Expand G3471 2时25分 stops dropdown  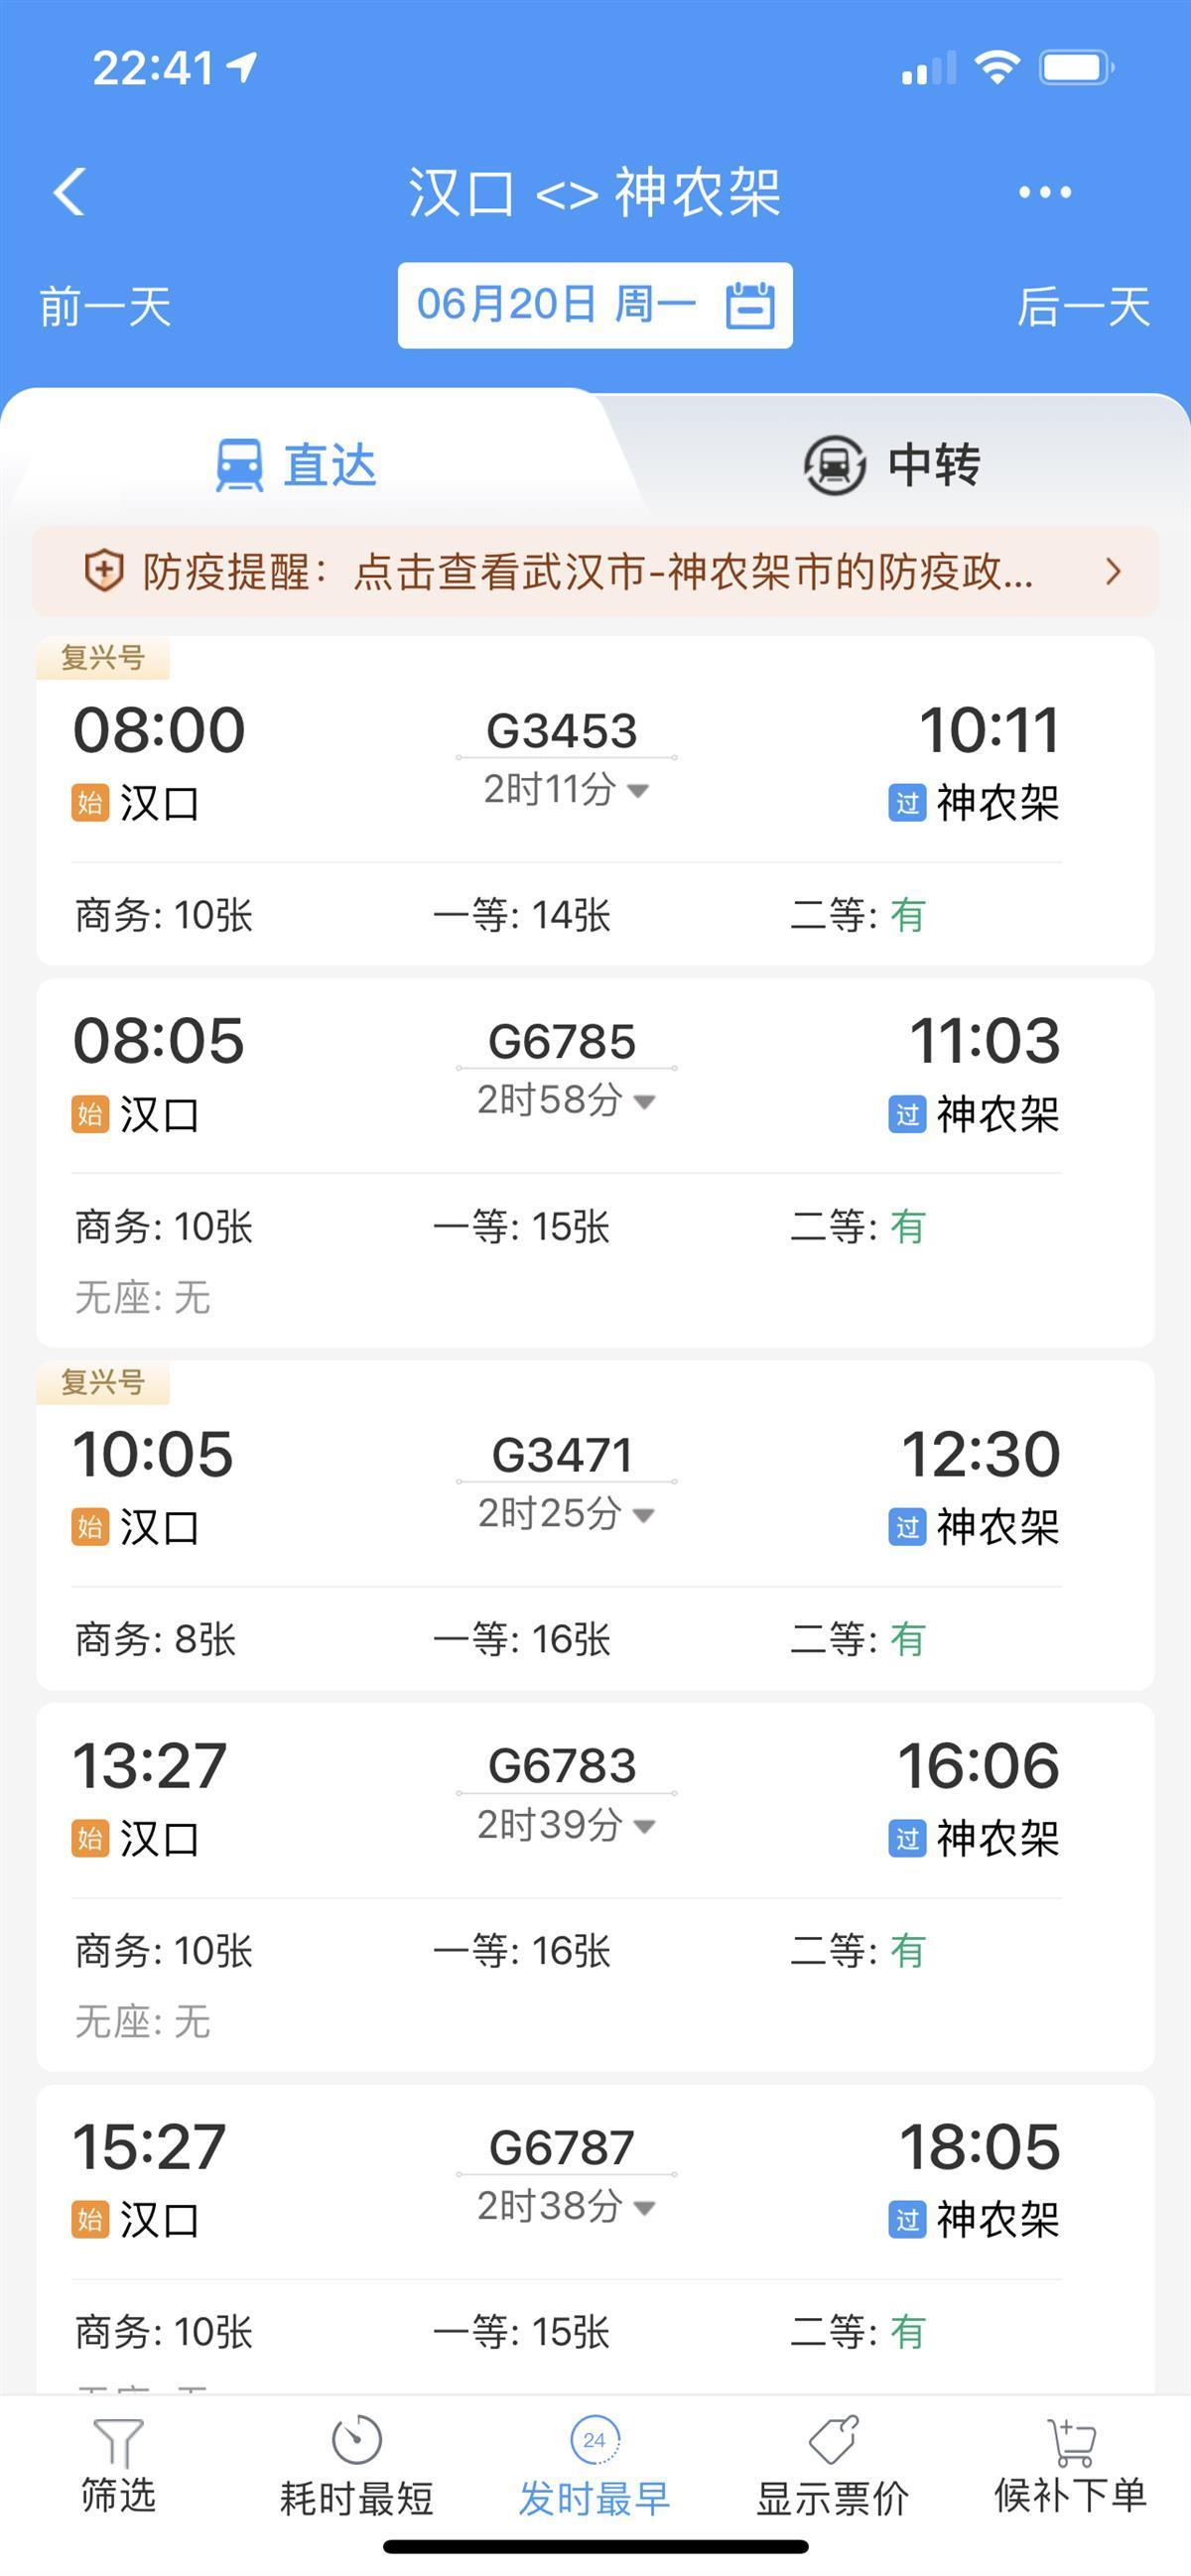coord(645,1514)
